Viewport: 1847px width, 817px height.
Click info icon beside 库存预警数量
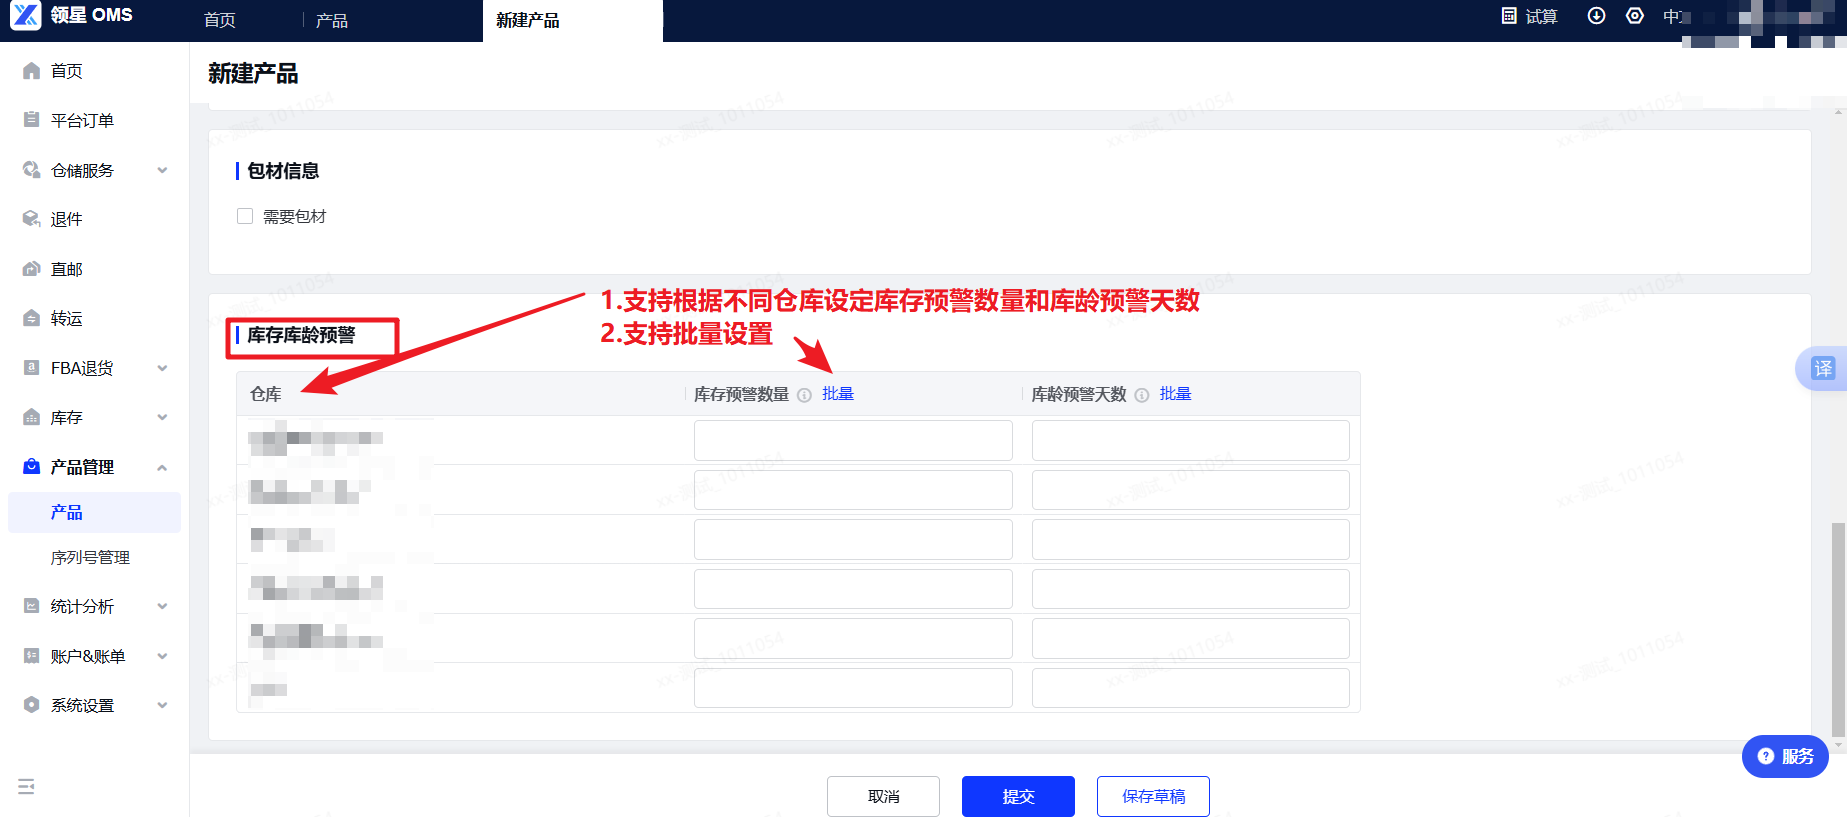pos(804,395)
